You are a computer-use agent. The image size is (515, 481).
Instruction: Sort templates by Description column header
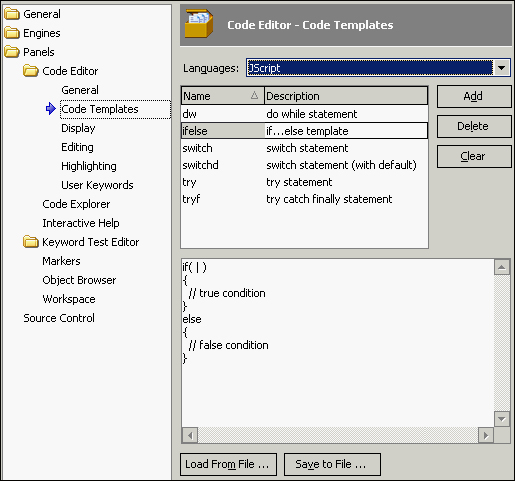[346, 96]
